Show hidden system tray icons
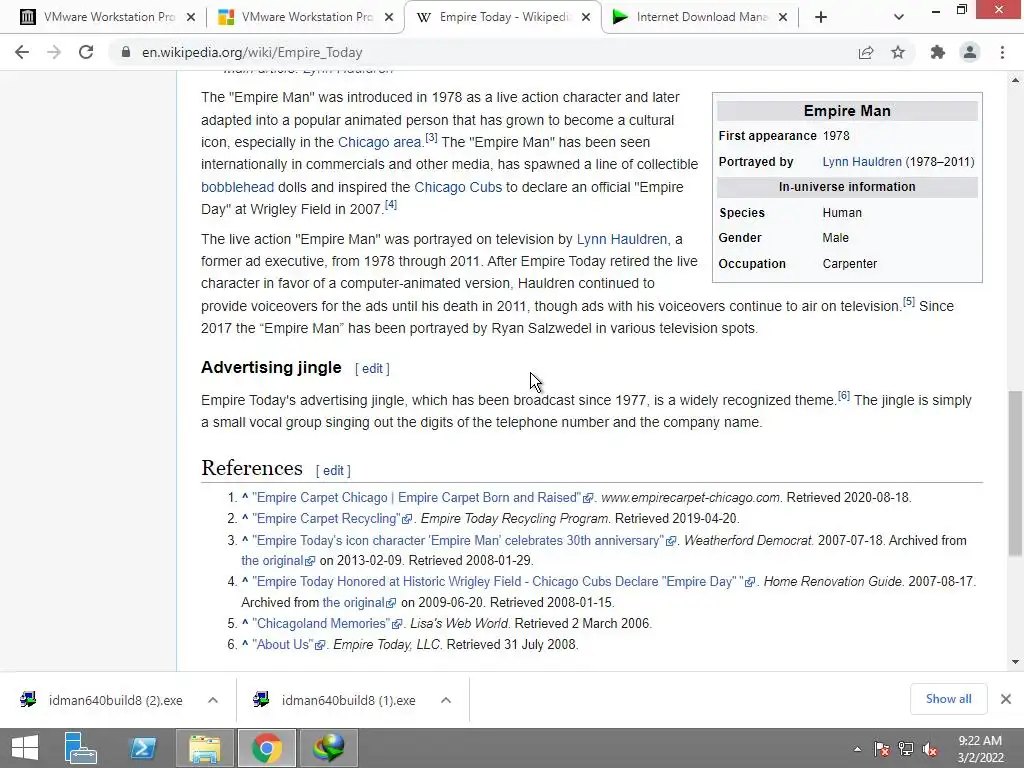 857,749
